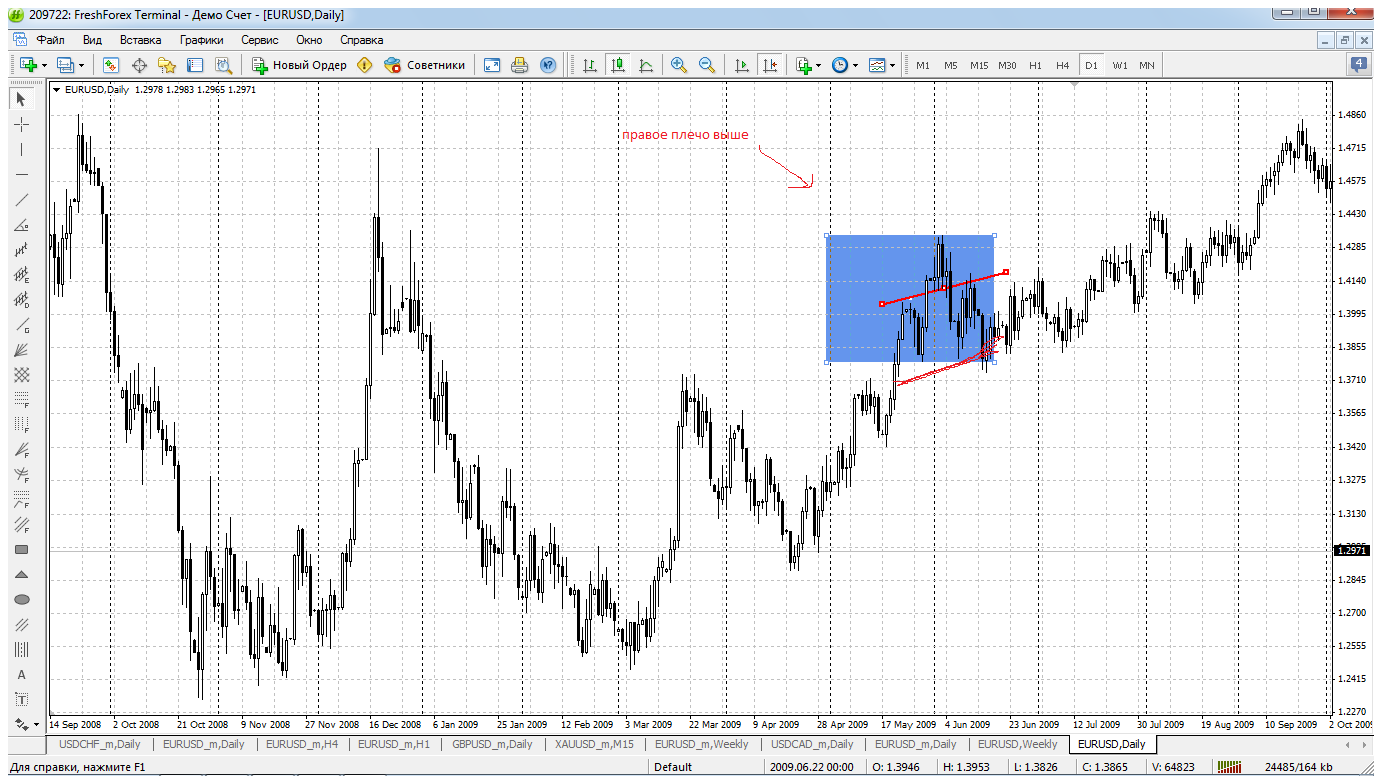The height and width of the screenshot is (784, 1382).
Task: Switch chart to Bar Chart mode
Action: pyautogui.click(x=590, y=65)
